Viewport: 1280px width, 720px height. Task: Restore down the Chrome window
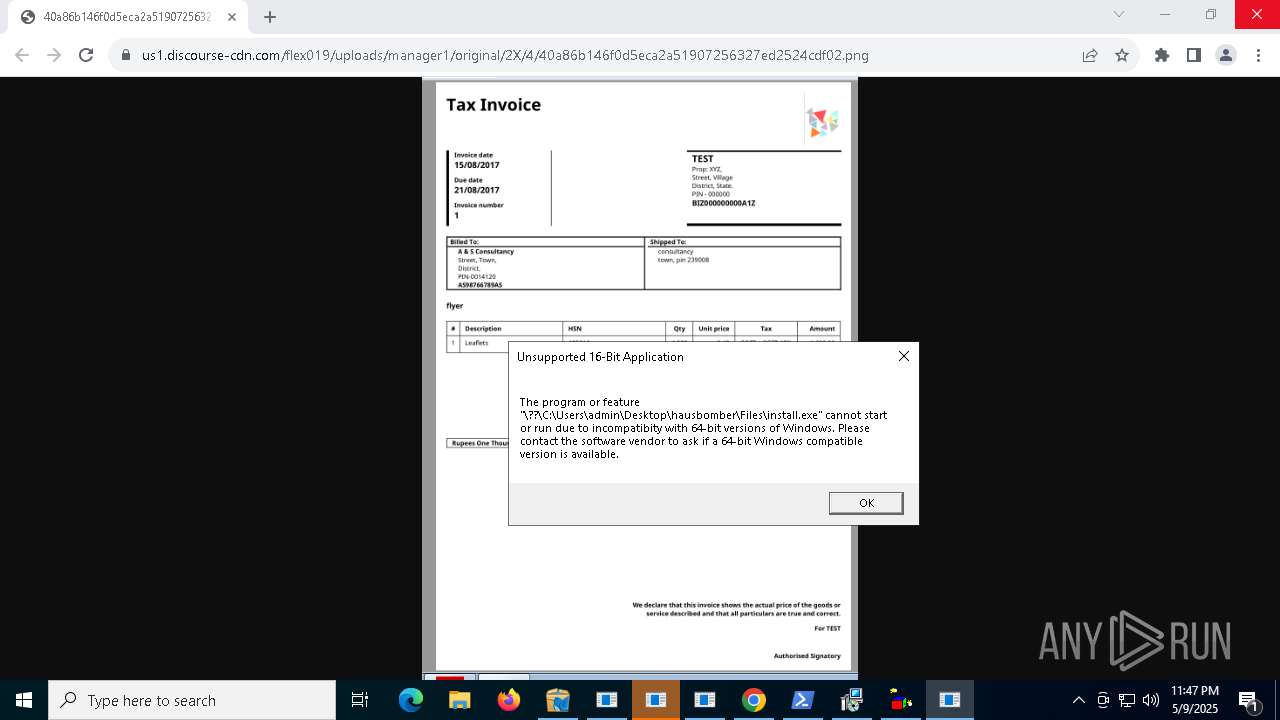point(1211,14)
